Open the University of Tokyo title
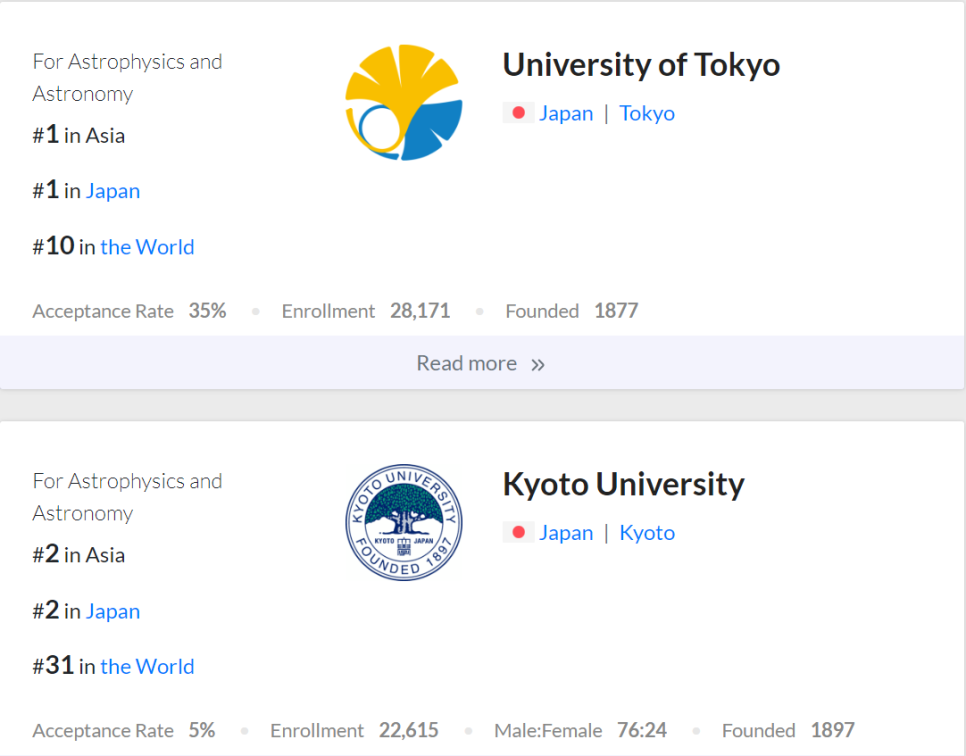The width and height of the screenshot is (966, 756). [641, 65]
